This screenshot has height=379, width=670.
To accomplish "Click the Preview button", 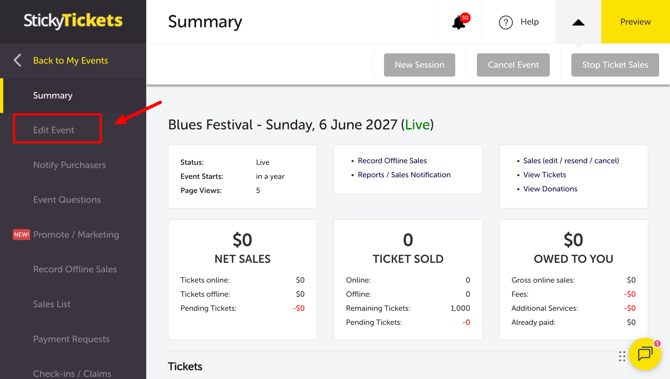I will (635, 22).
